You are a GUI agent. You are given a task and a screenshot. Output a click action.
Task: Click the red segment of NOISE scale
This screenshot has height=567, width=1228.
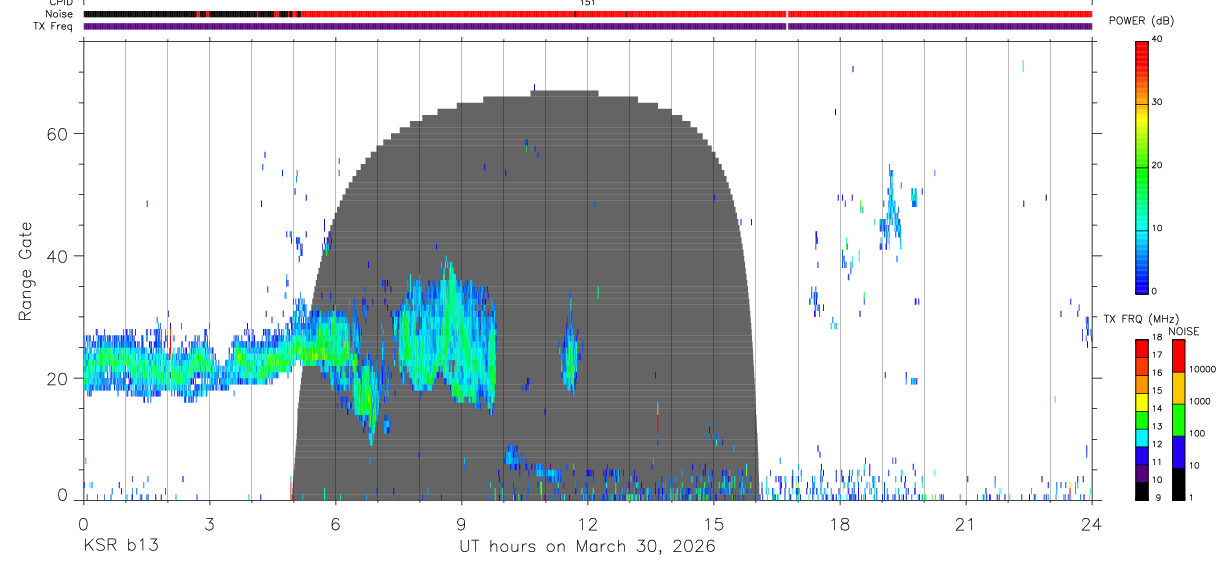pos(1179,356)
